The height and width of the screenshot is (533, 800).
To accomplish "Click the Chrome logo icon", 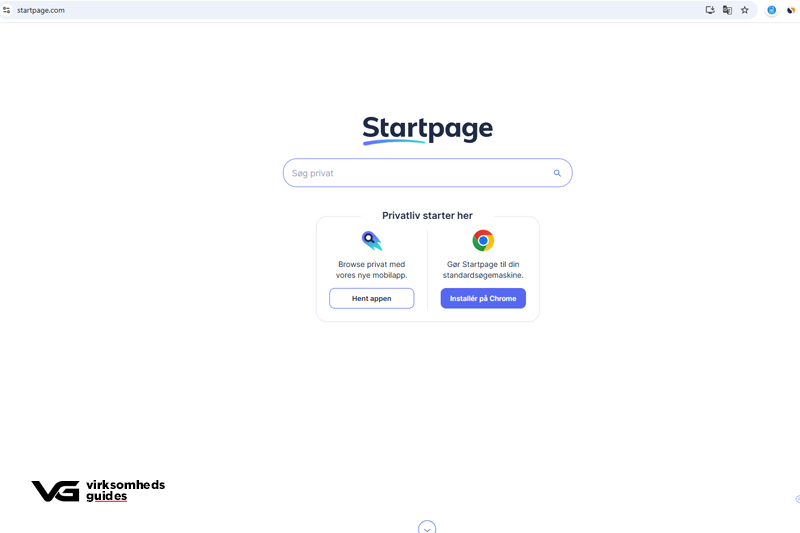I will click(x=483, y=241).
